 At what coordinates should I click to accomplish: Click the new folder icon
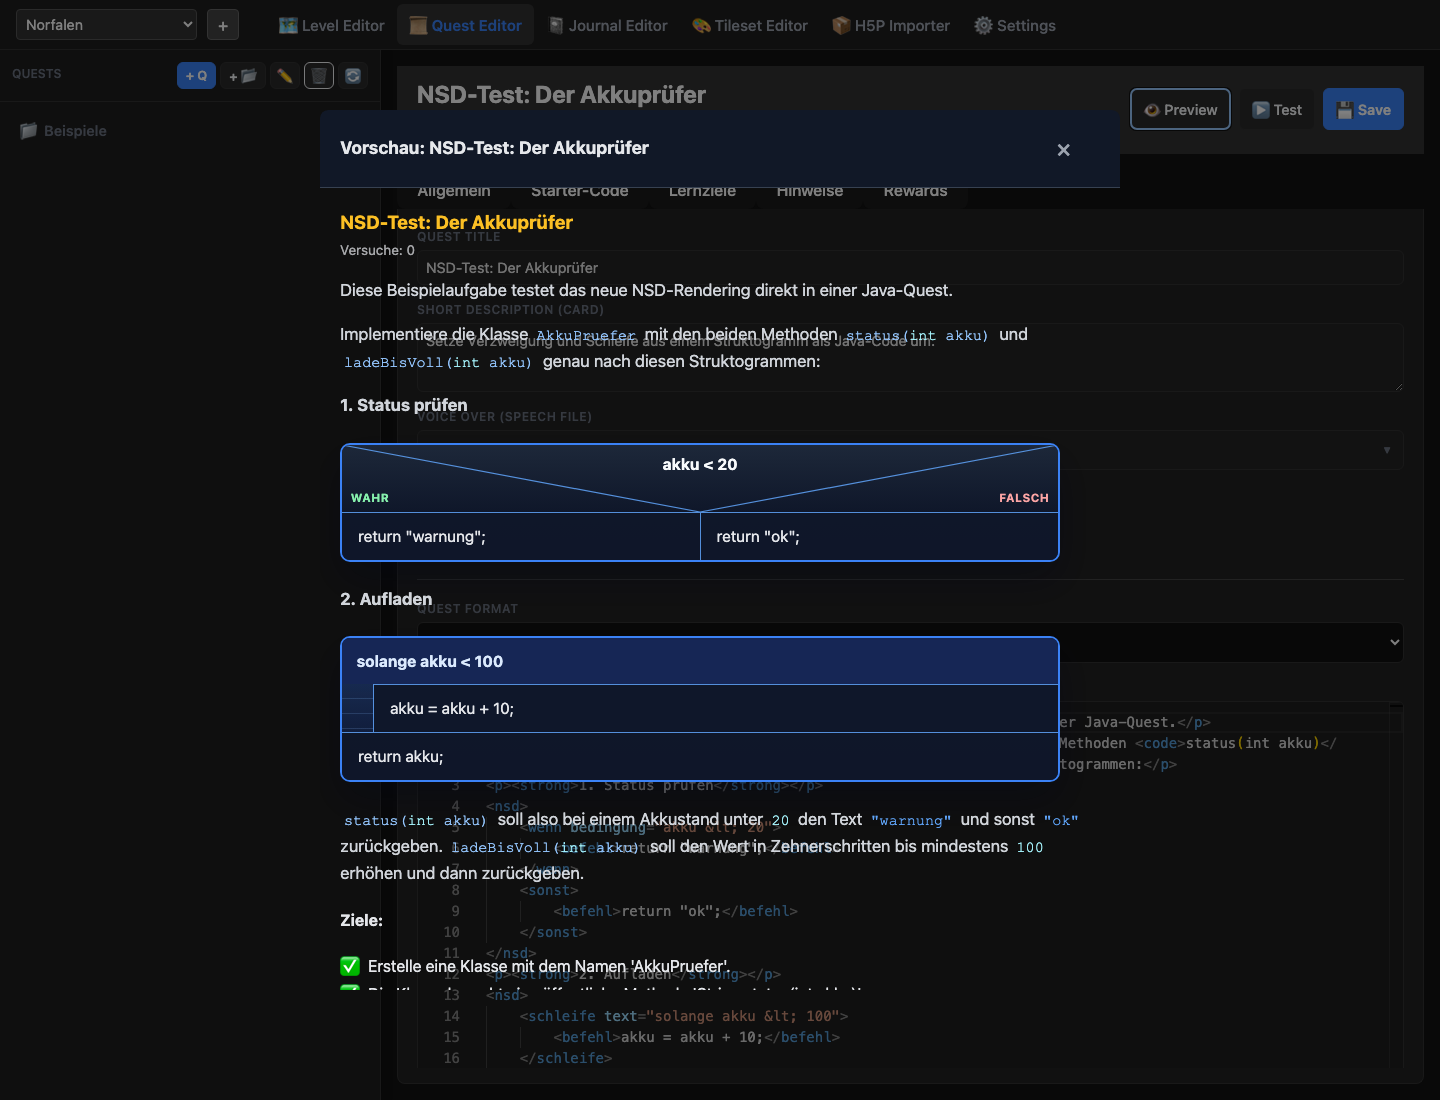[x=242, y=76]
